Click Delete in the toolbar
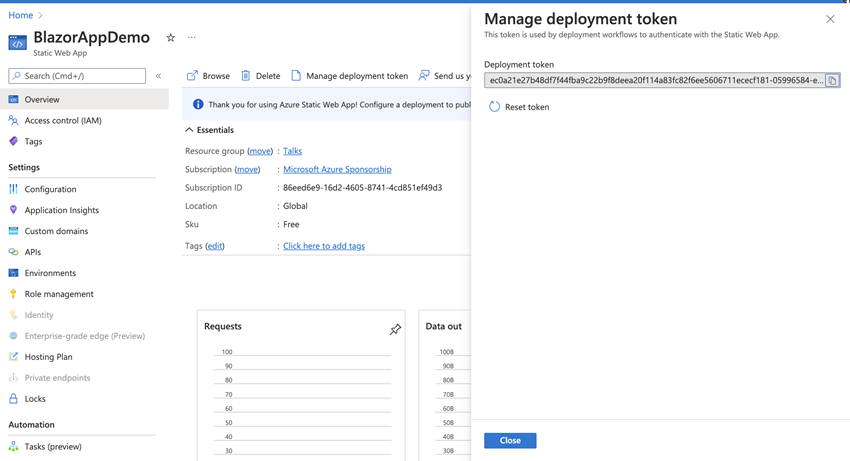The image size is (850, 461). (261, 76)
